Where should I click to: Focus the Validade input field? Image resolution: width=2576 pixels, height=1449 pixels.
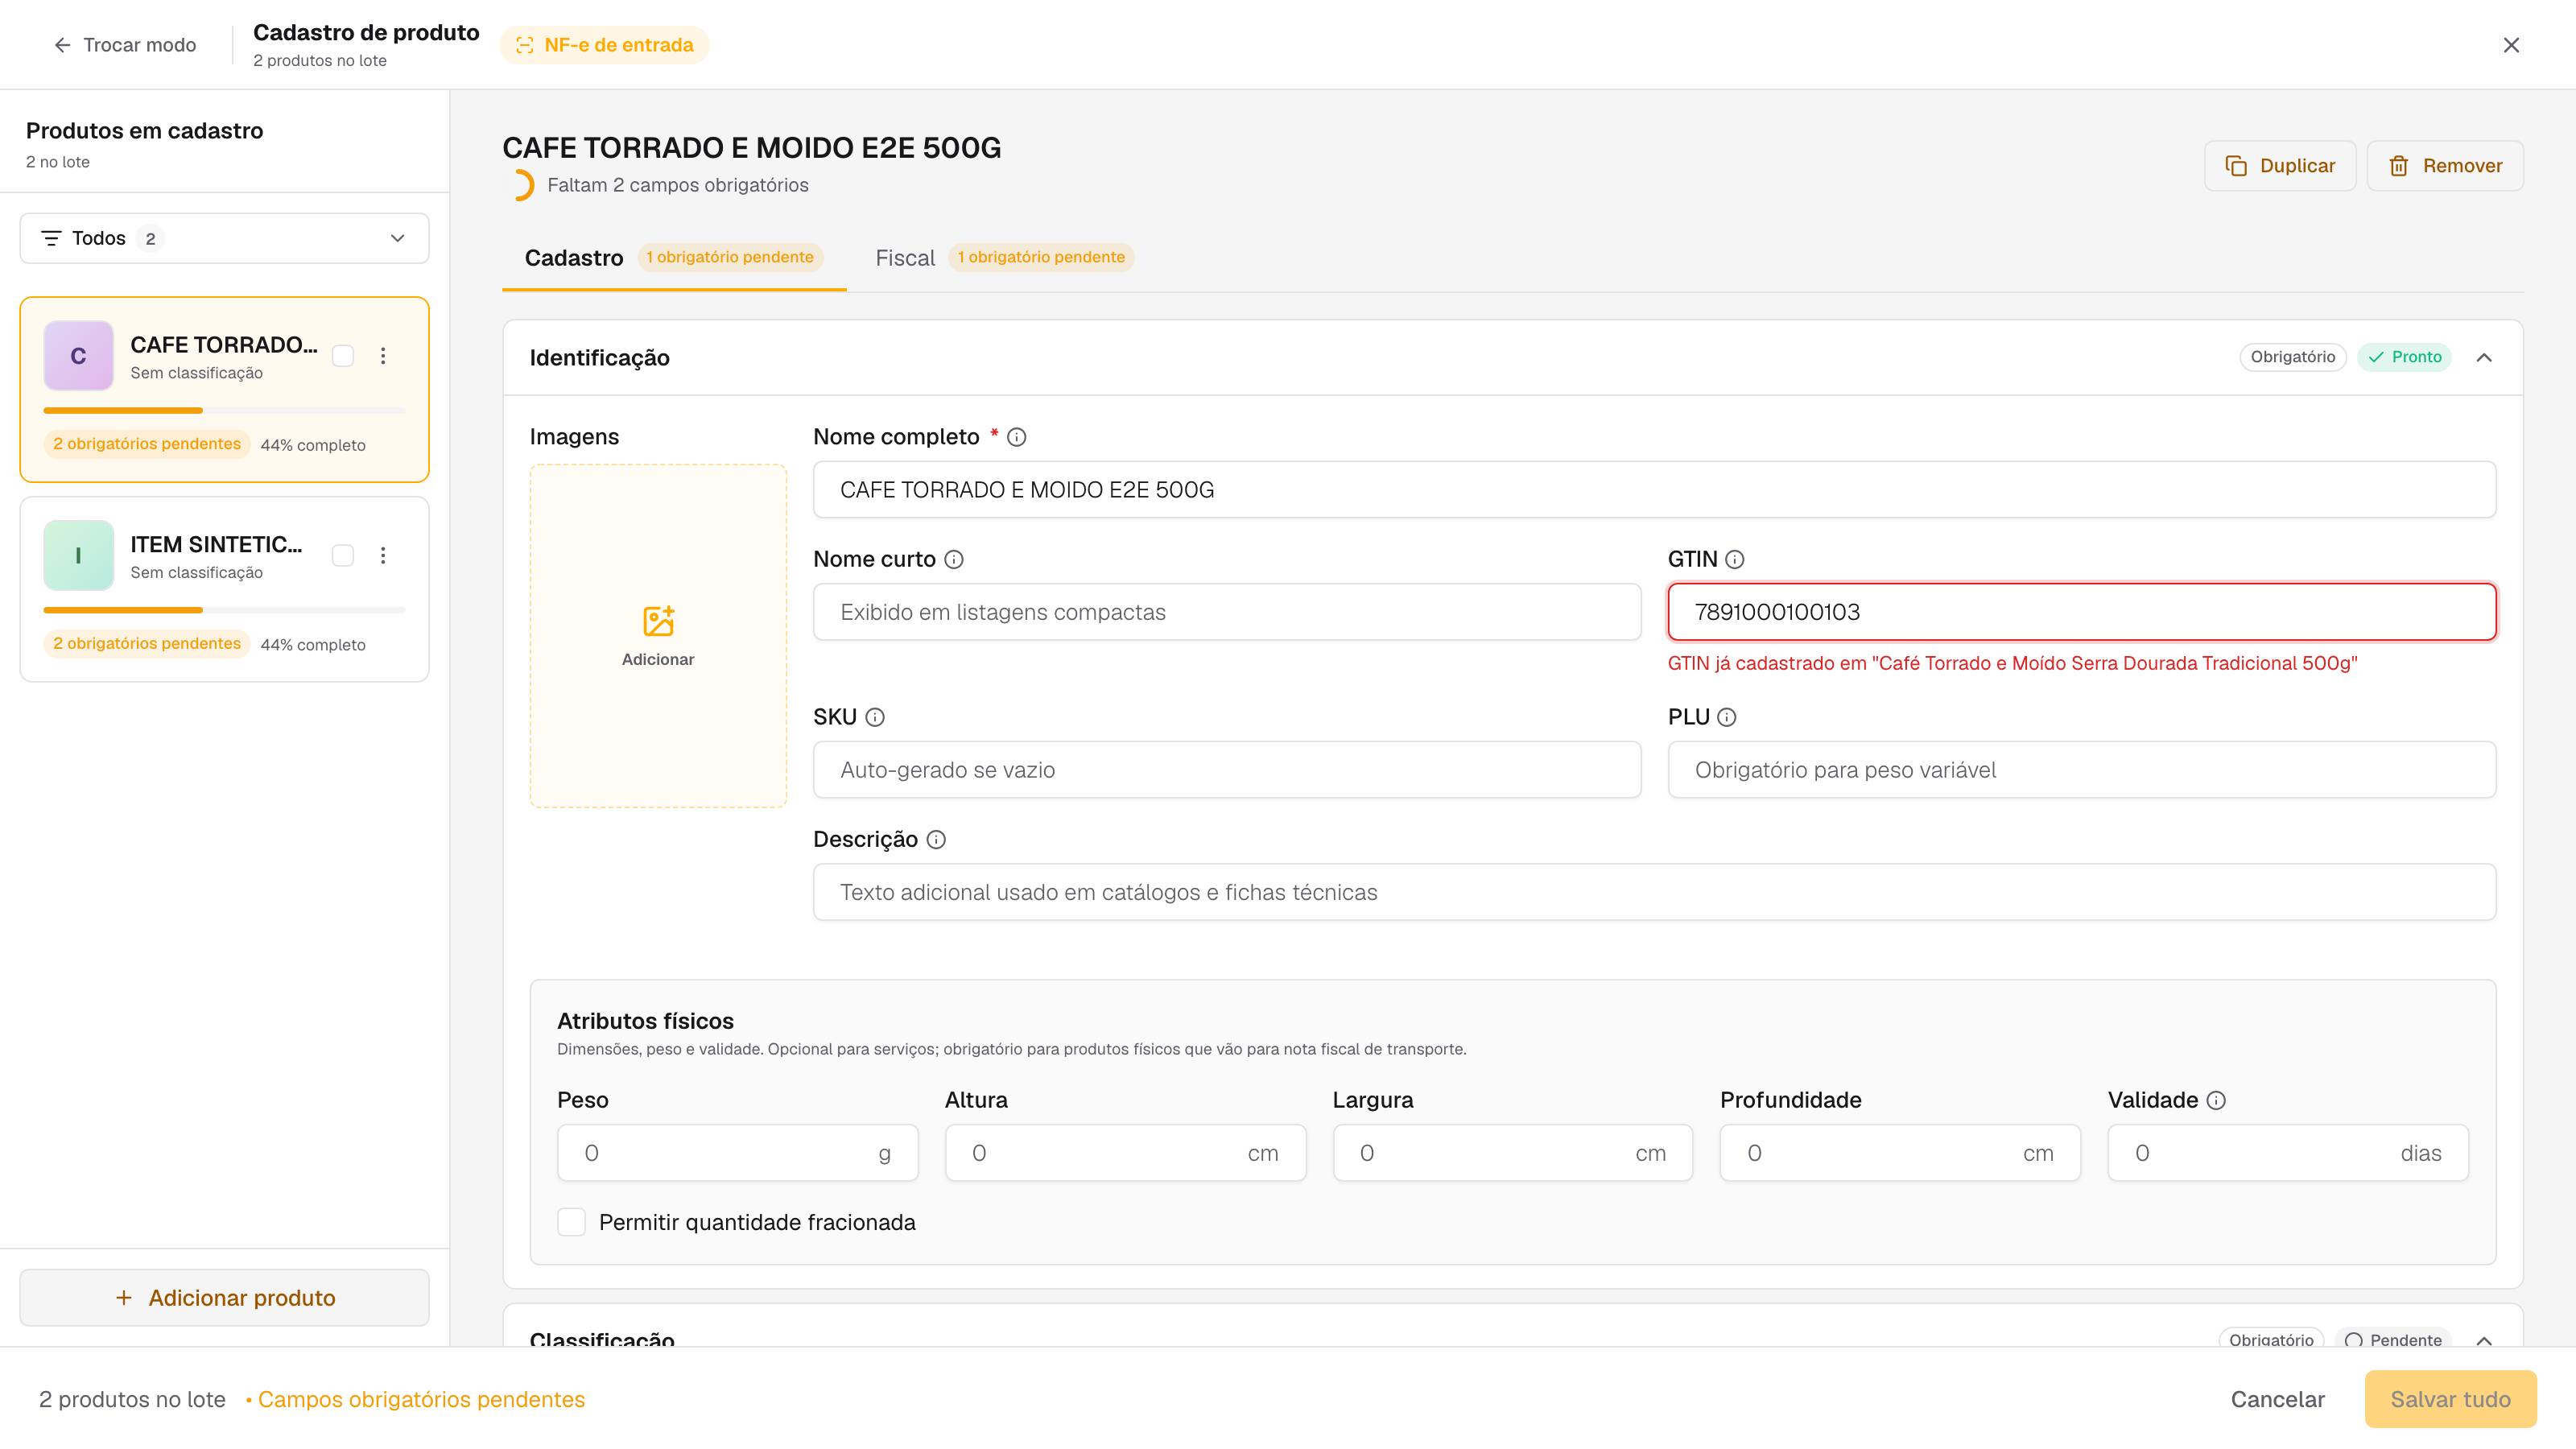click(x=2288, y=1153)
